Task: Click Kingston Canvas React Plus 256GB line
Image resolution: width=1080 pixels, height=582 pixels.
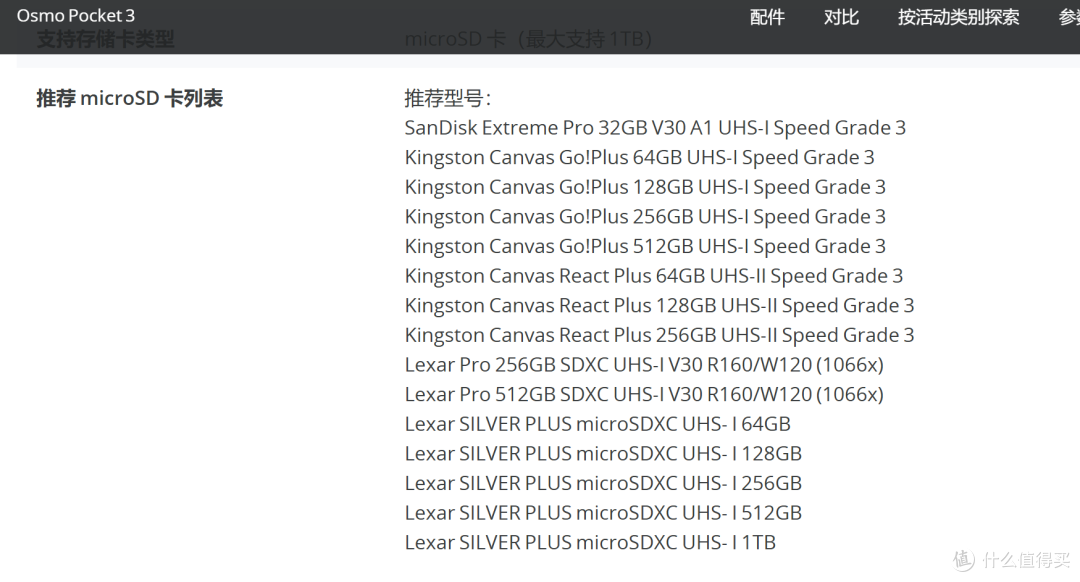Action: pyautogui.click(x=659, y=335)
